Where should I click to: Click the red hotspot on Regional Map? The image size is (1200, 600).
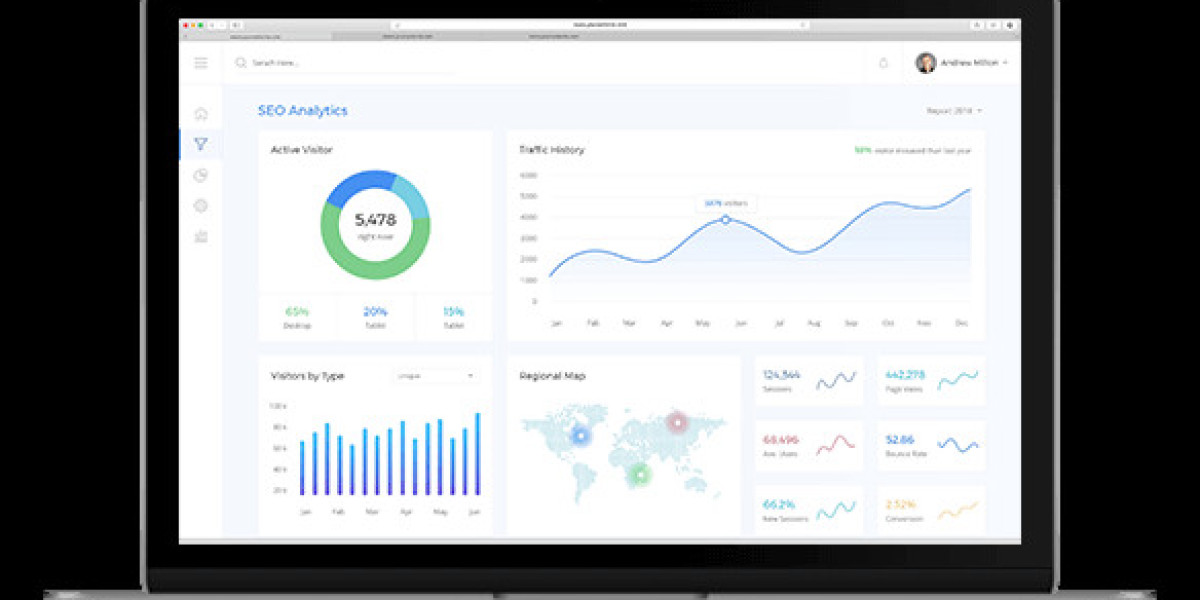678,422
